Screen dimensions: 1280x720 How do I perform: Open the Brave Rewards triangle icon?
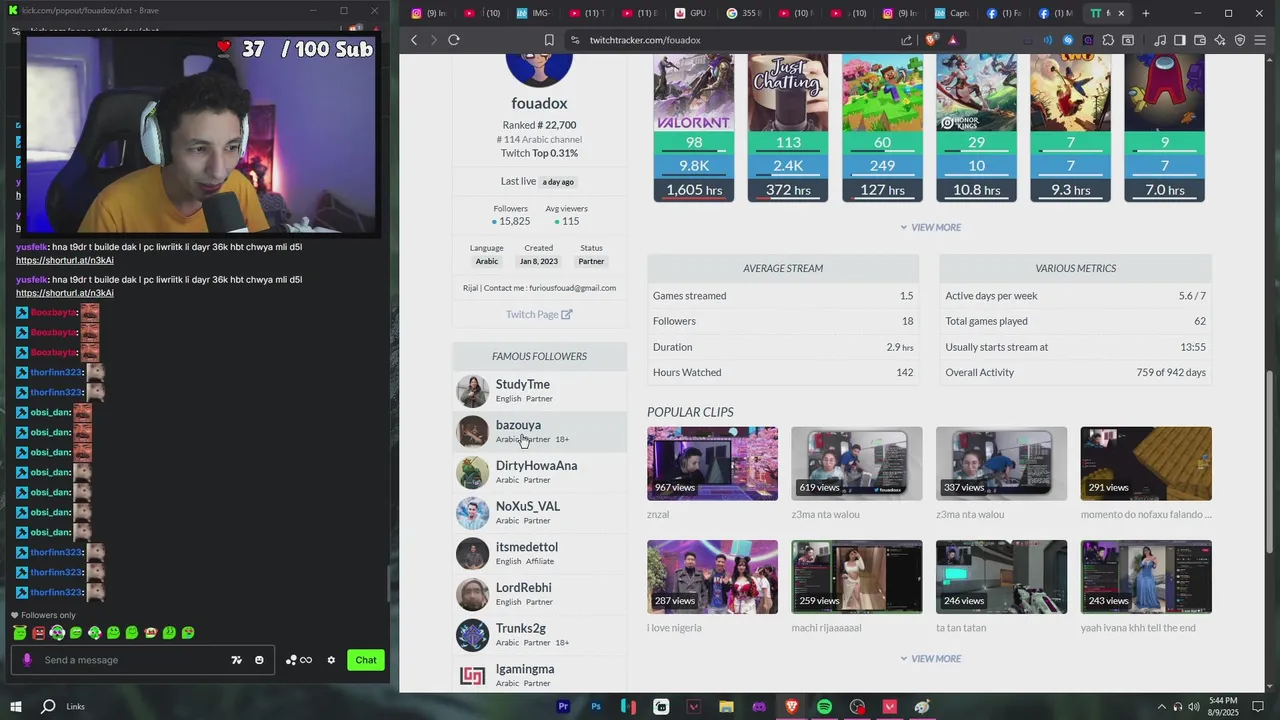tap(953, 40)
